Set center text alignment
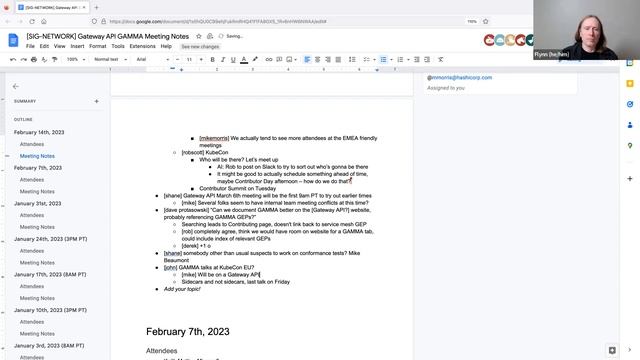The width and height of the screenshot is (640, 360). point(318,60)
